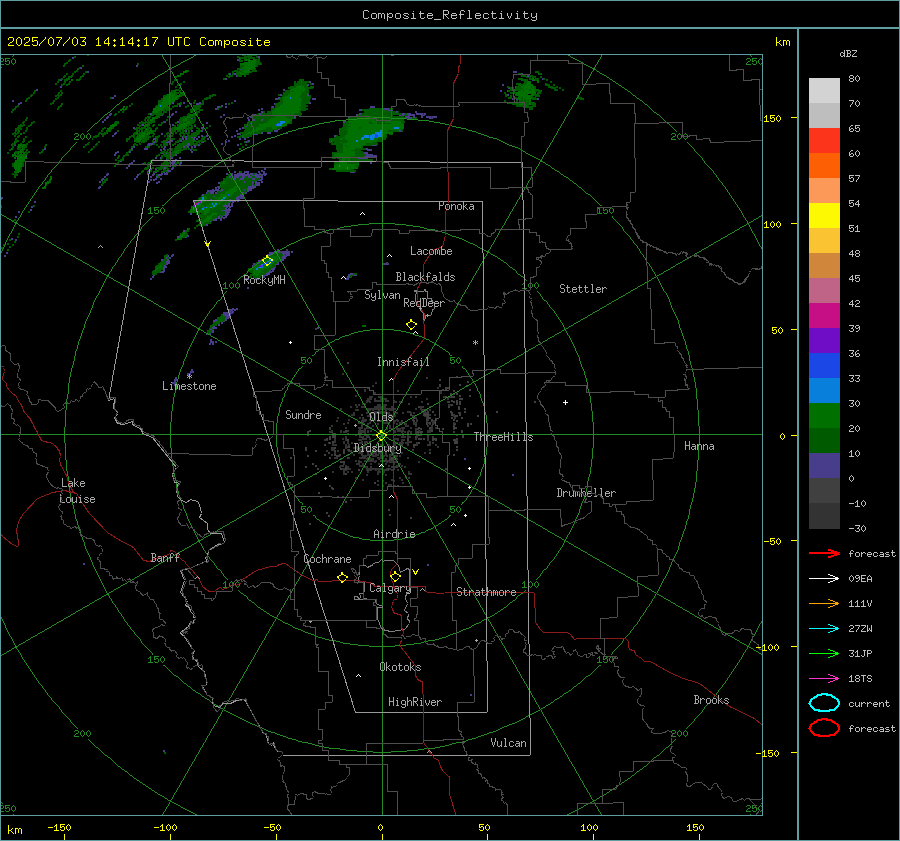The width and height of the screenshot is (900, 841).
Task: Click the Airdrie city label
Action: pyautogui.click(x=394, y=534)
